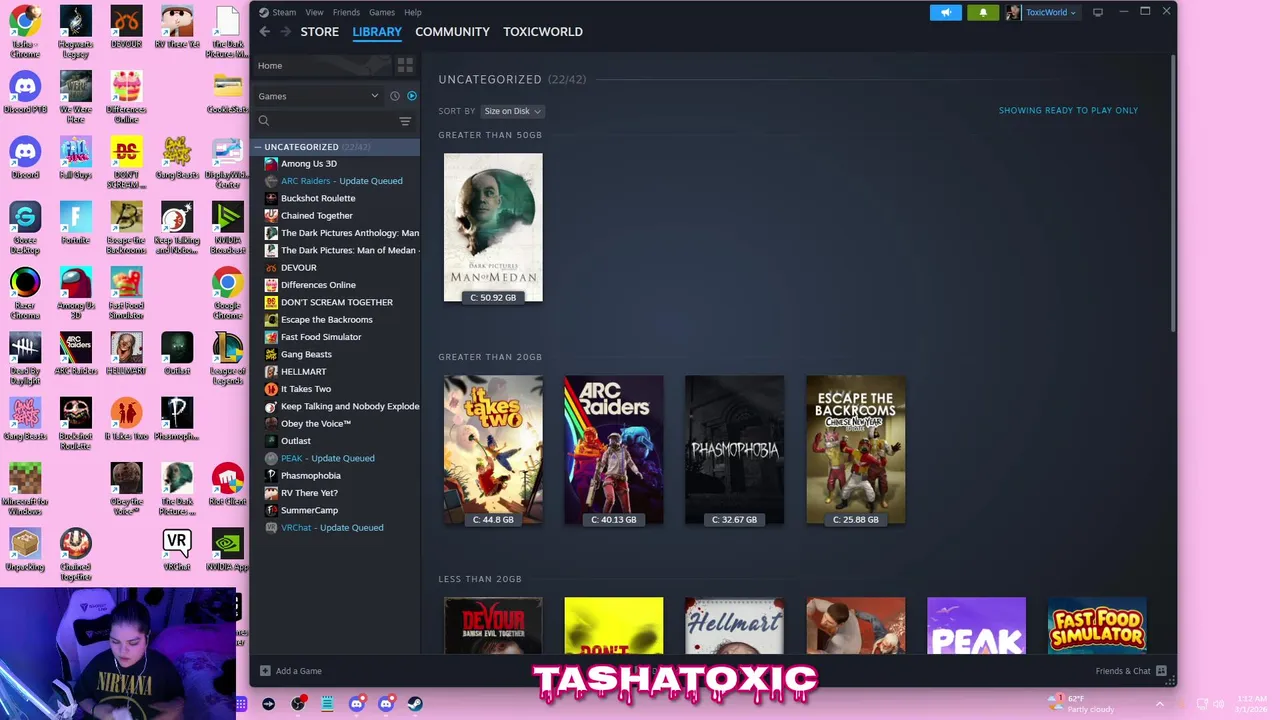Open Google Chrome desktop shortcut
This screenshot has height=720, width=1280.
tap(227, 293)
